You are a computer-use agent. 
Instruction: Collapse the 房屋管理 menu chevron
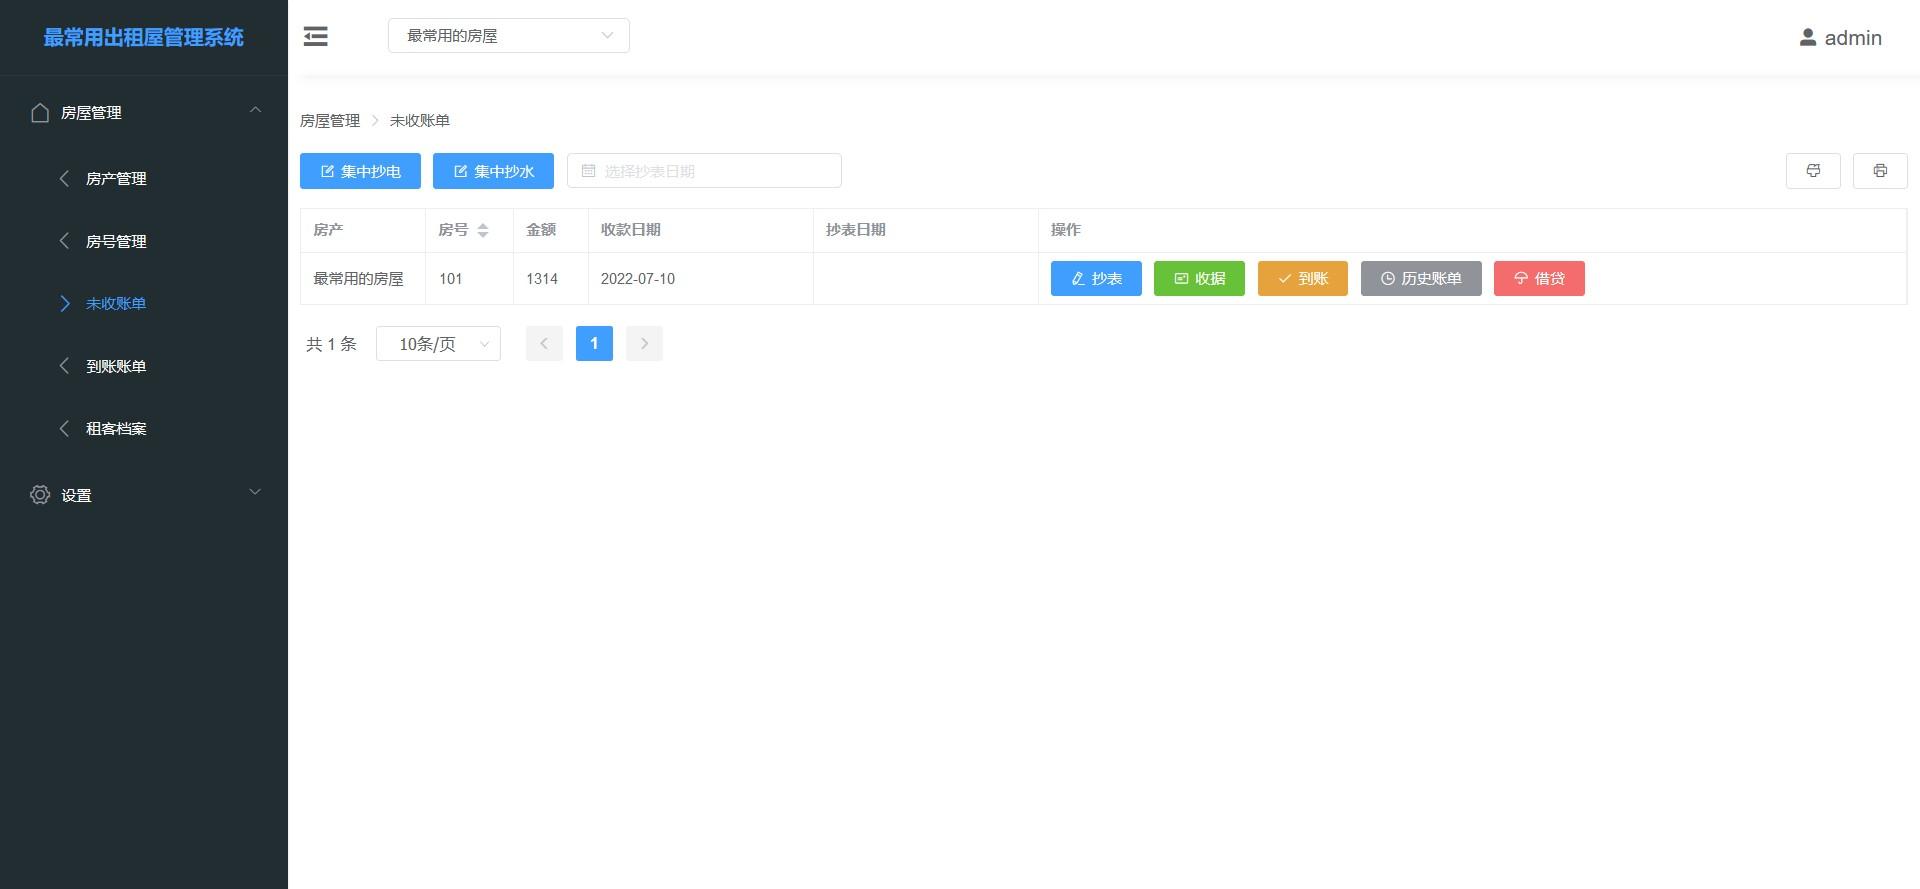pyautogui.click(x=255, y=110)
